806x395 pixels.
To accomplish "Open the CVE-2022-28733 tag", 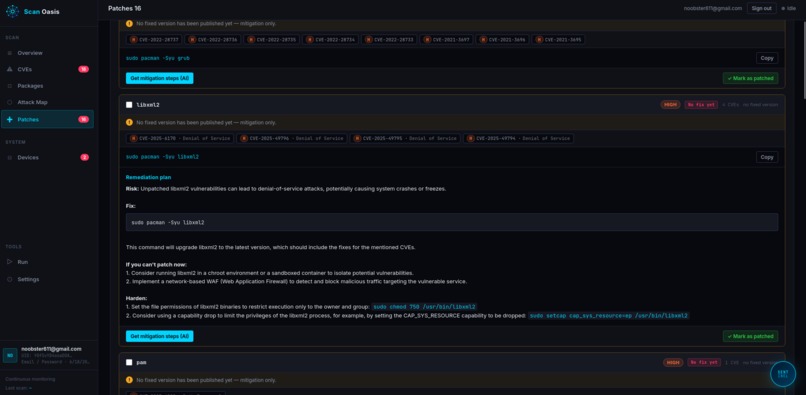I will [389, 40].
